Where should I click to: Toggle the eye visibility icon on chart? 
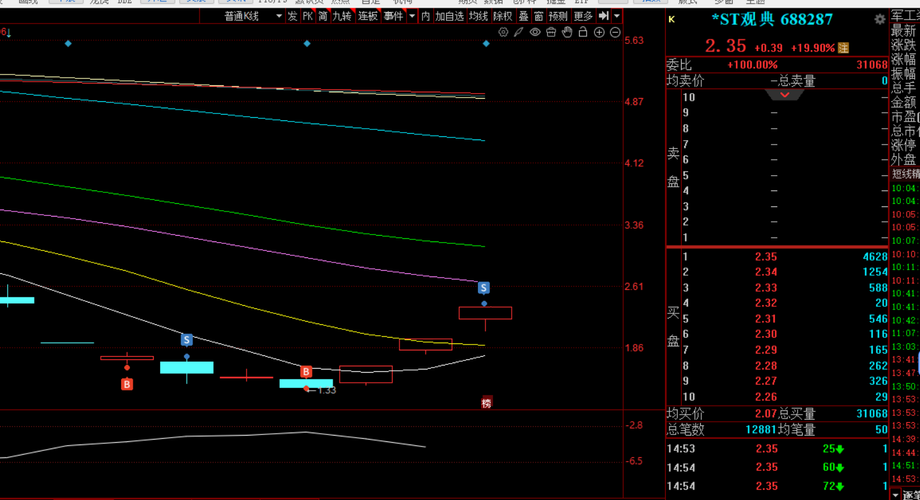point(535,32)
